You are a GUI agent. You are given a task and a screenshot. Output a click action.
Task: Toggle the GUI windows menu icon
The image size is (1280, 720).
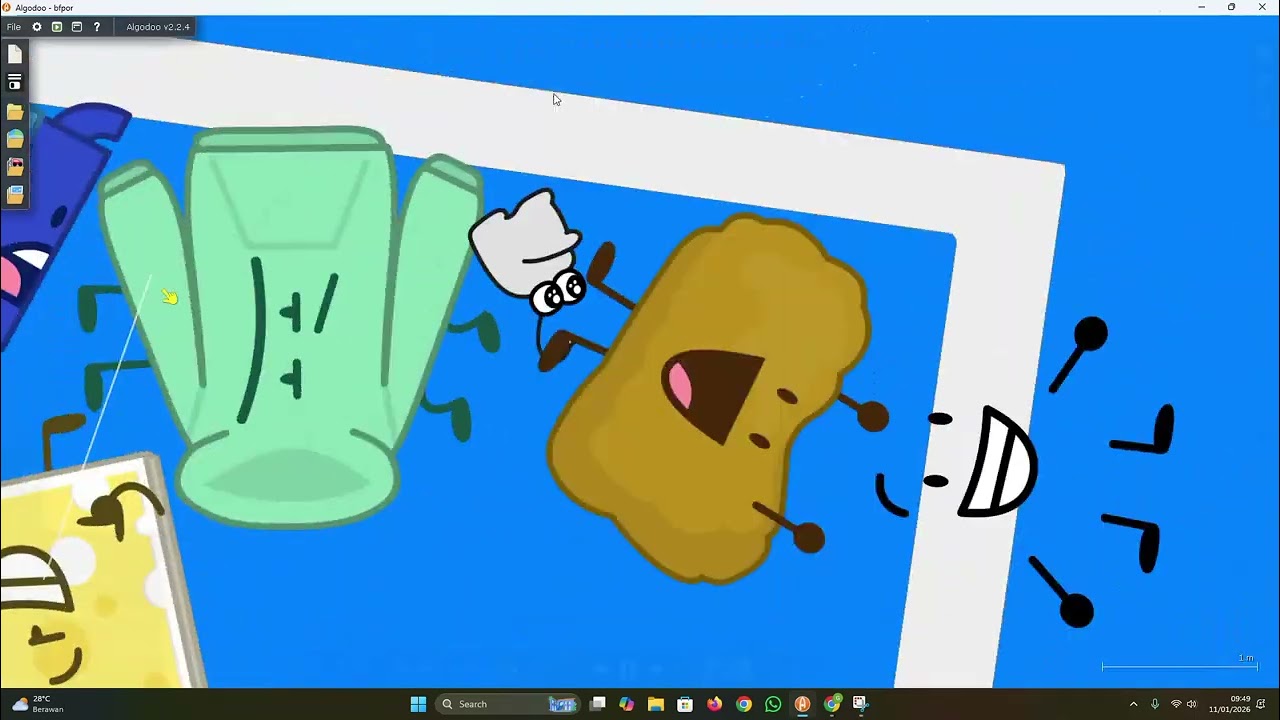[x=77, y=27]
